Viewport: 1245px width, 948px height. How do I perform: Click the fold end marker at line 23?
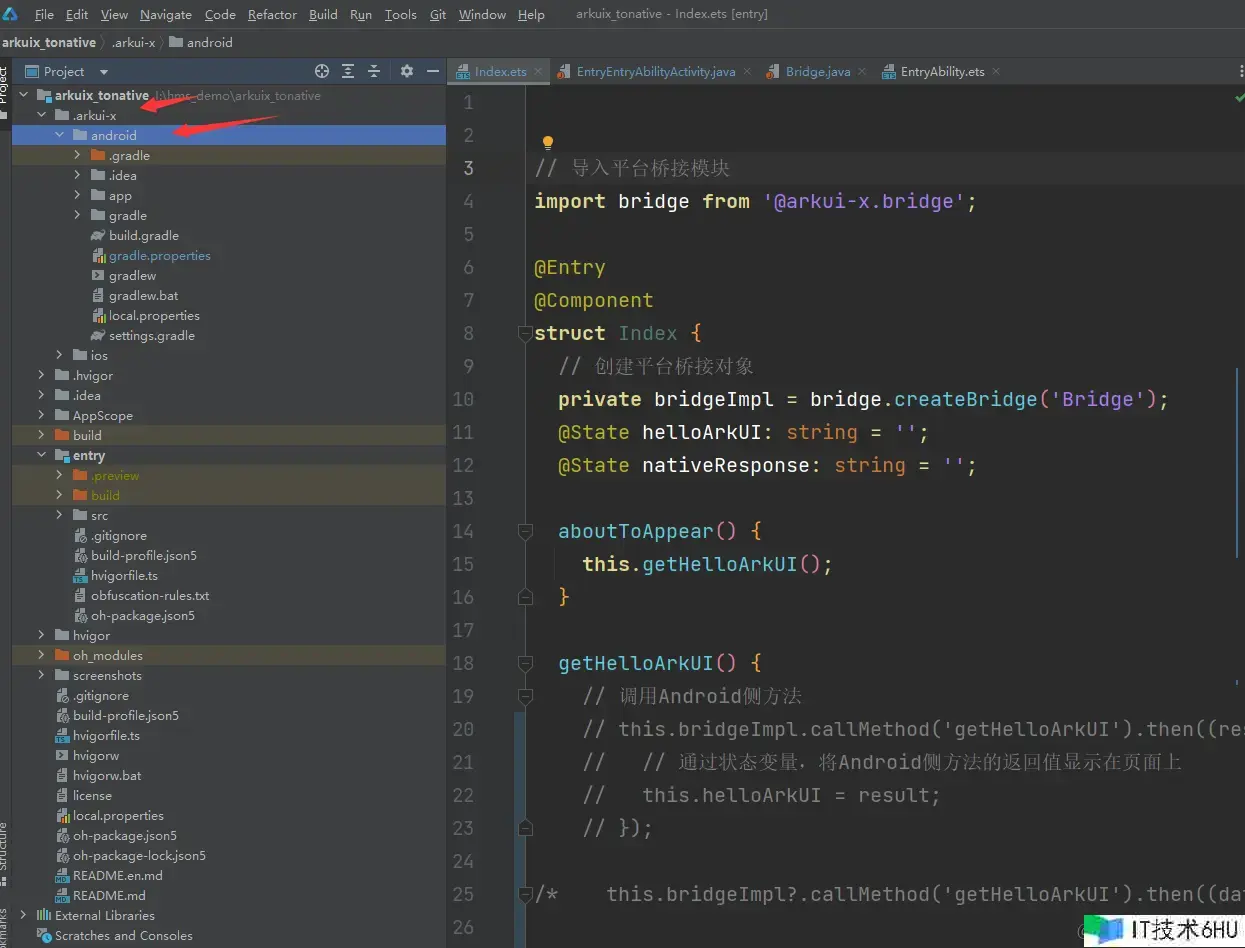click(x=525, y=828)
